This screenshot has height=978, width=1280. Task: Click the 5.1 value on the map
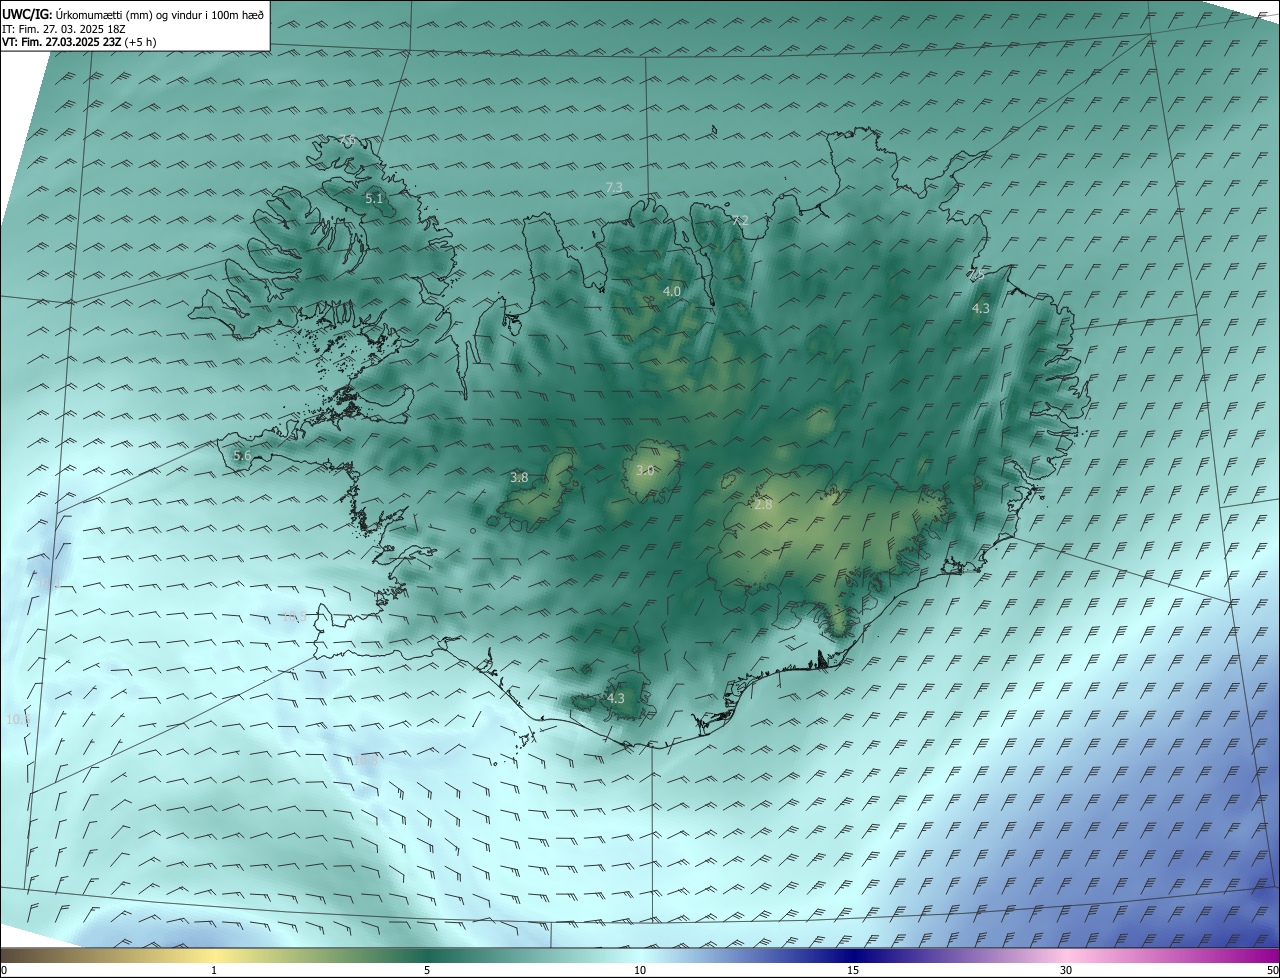click(x=374, y=199)
